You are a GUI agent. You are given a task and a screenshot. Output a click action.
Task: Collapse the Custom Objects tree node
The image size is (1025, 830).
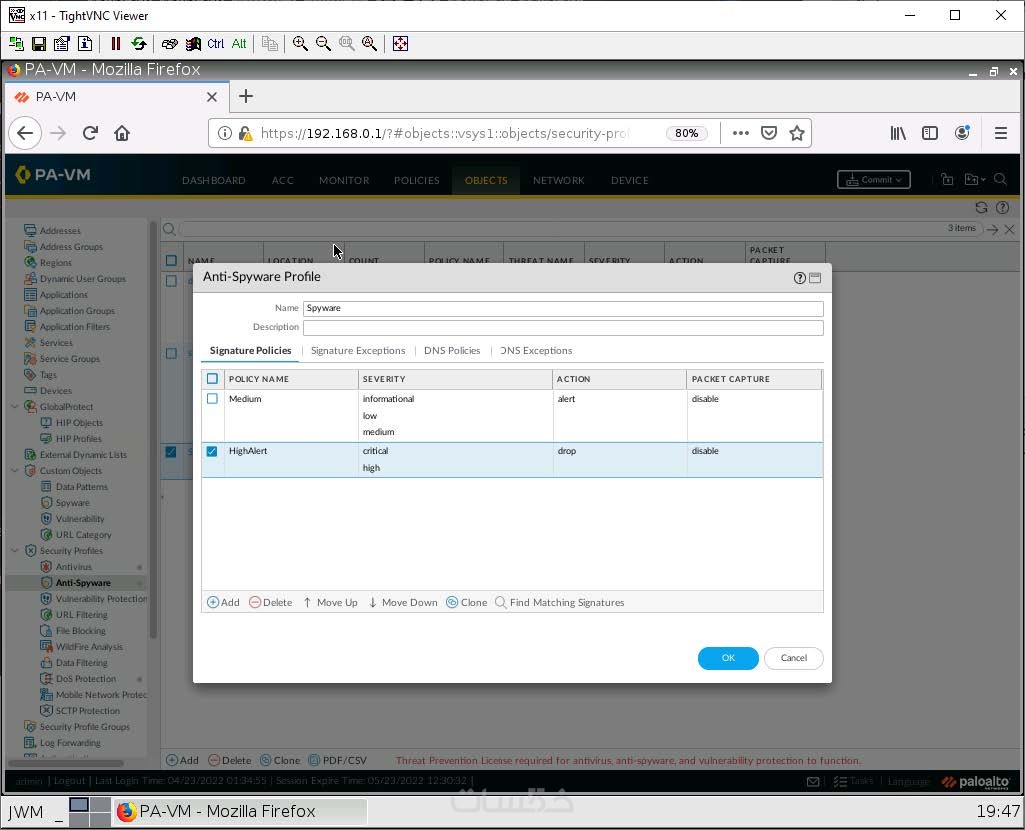(x=15, y=471)
